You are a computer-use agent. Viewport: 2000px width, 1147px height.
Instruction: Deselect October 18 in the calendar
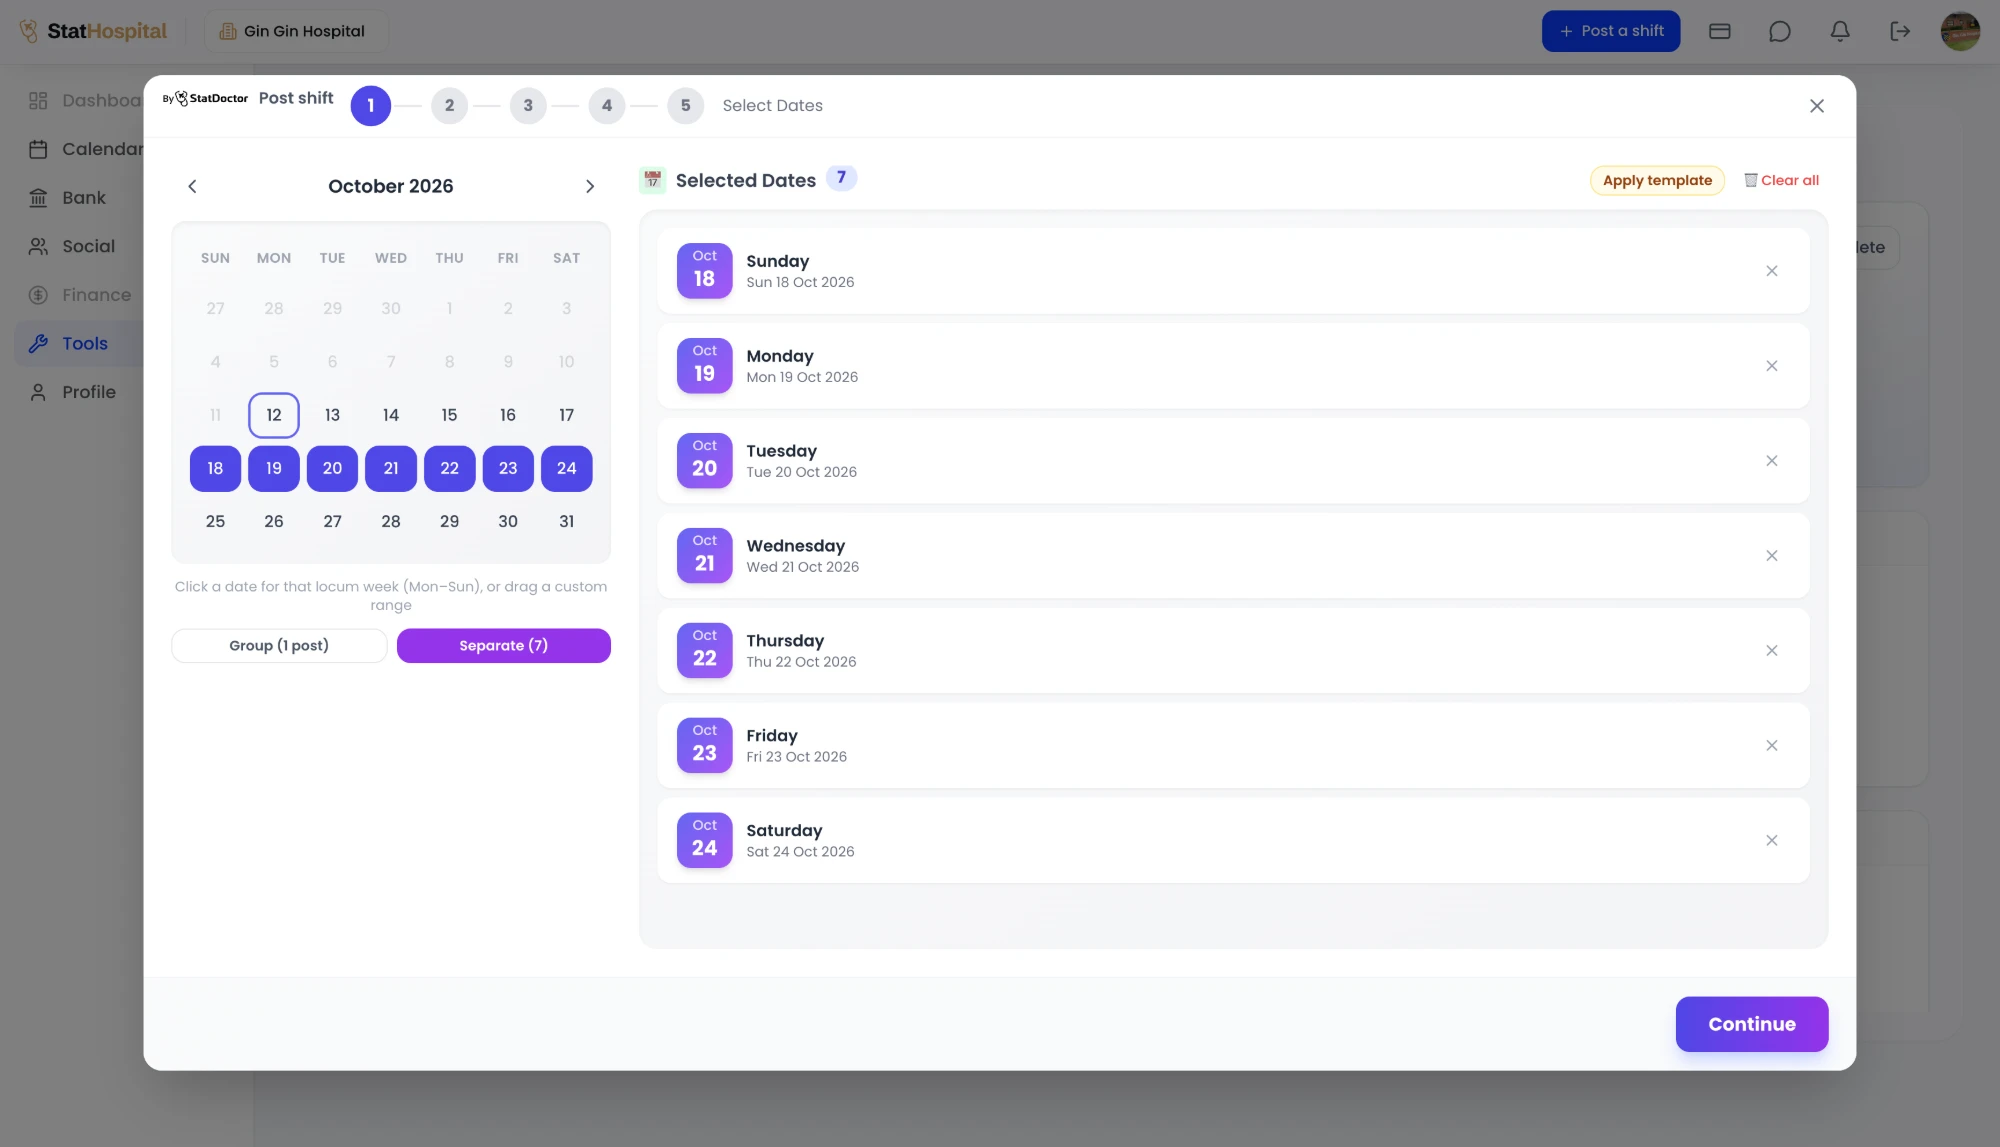[215, 468]
